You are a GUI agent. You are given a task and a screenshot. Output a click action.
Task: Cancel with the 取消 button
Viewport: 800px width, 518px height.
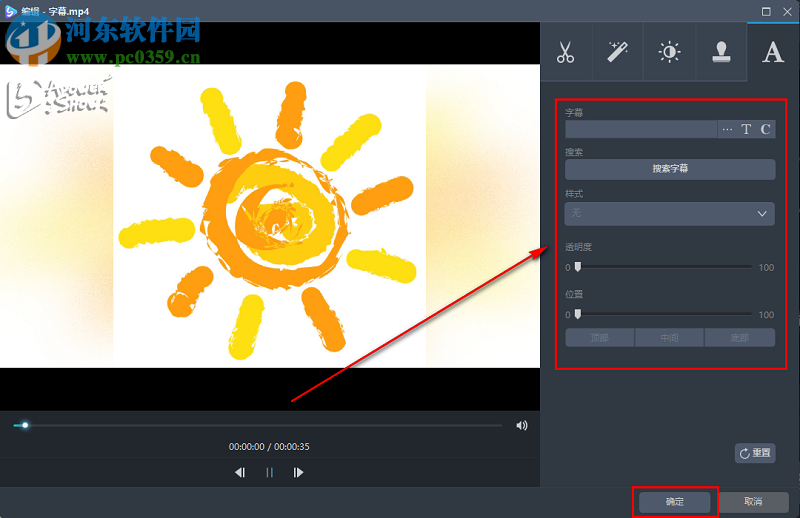(753, 502)
